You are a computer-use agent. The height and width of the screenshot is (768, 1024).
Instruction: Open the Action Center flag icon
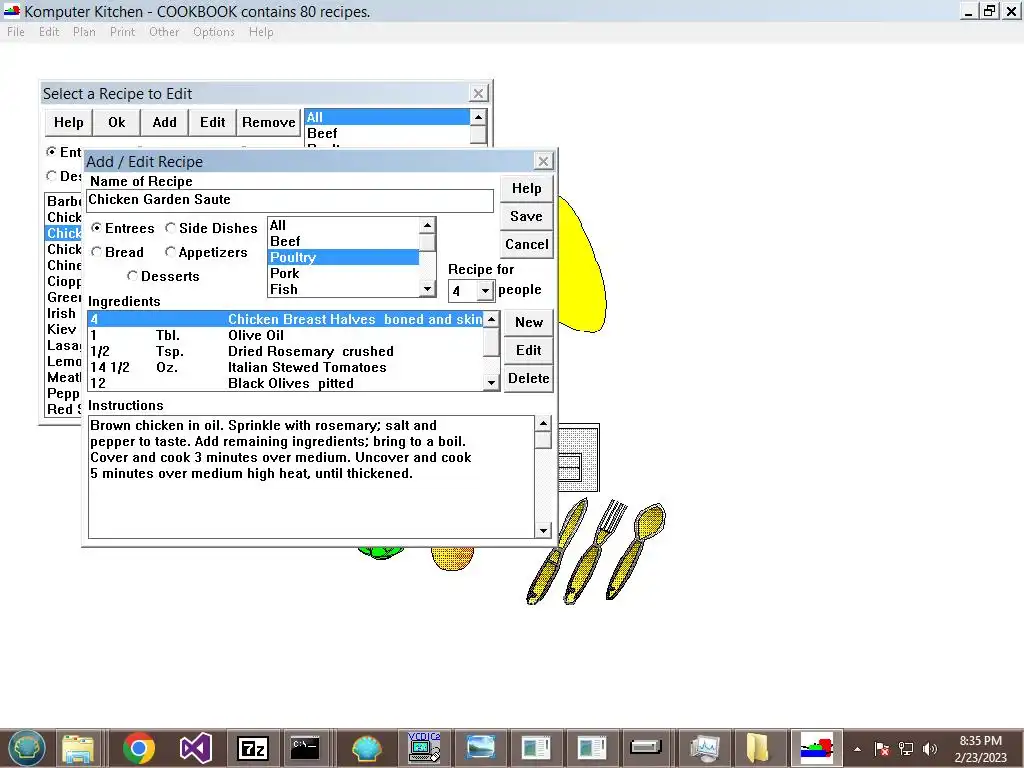click(882, 749)
